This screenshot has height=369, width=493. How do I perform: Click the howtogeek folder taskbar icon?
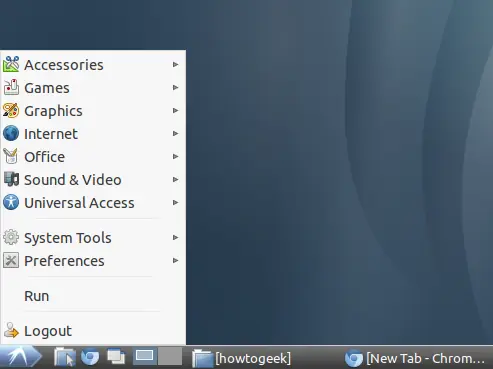pyautogui.click(x=202, y=358)
